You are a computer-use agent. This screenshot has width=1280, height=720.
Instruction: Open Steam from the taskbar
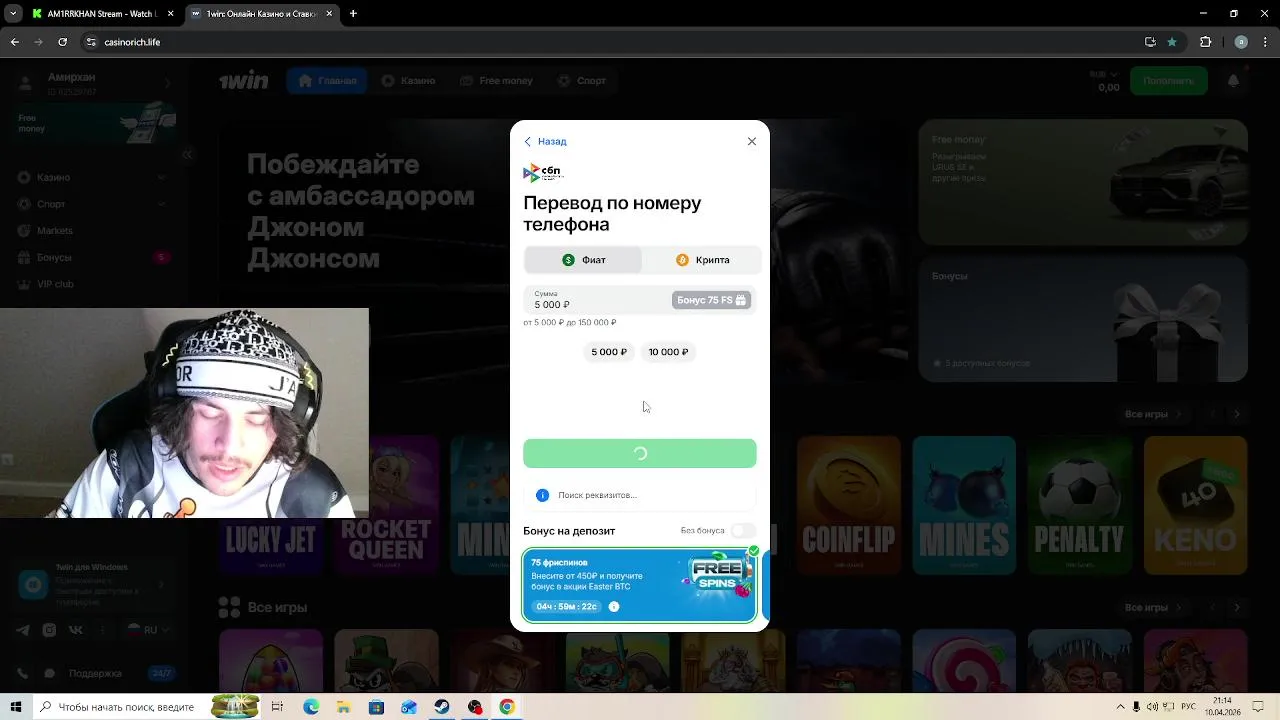click(x=441, y=707)
